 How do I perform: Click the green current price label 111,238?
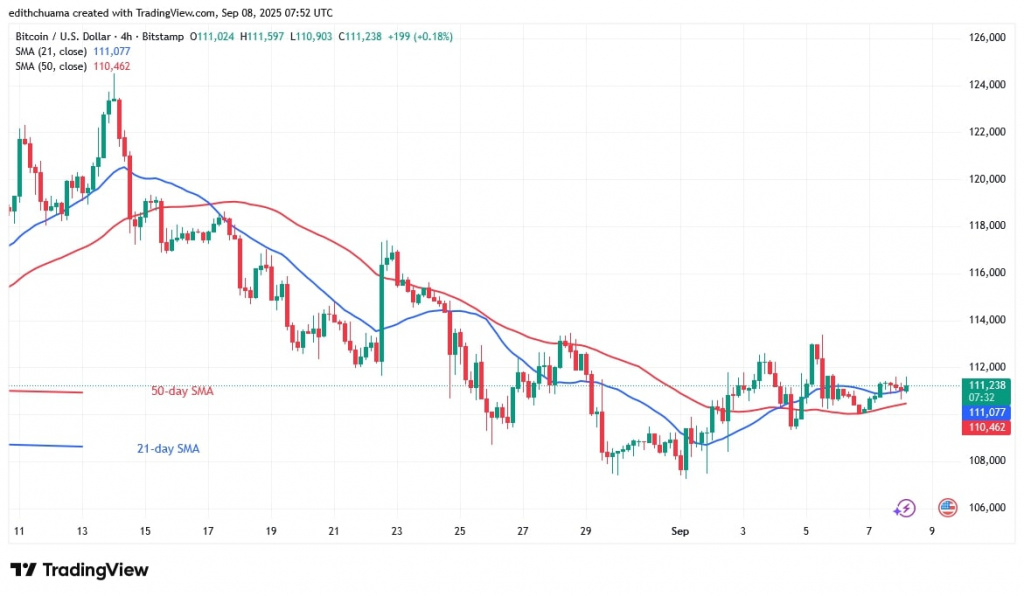point(981,385)
